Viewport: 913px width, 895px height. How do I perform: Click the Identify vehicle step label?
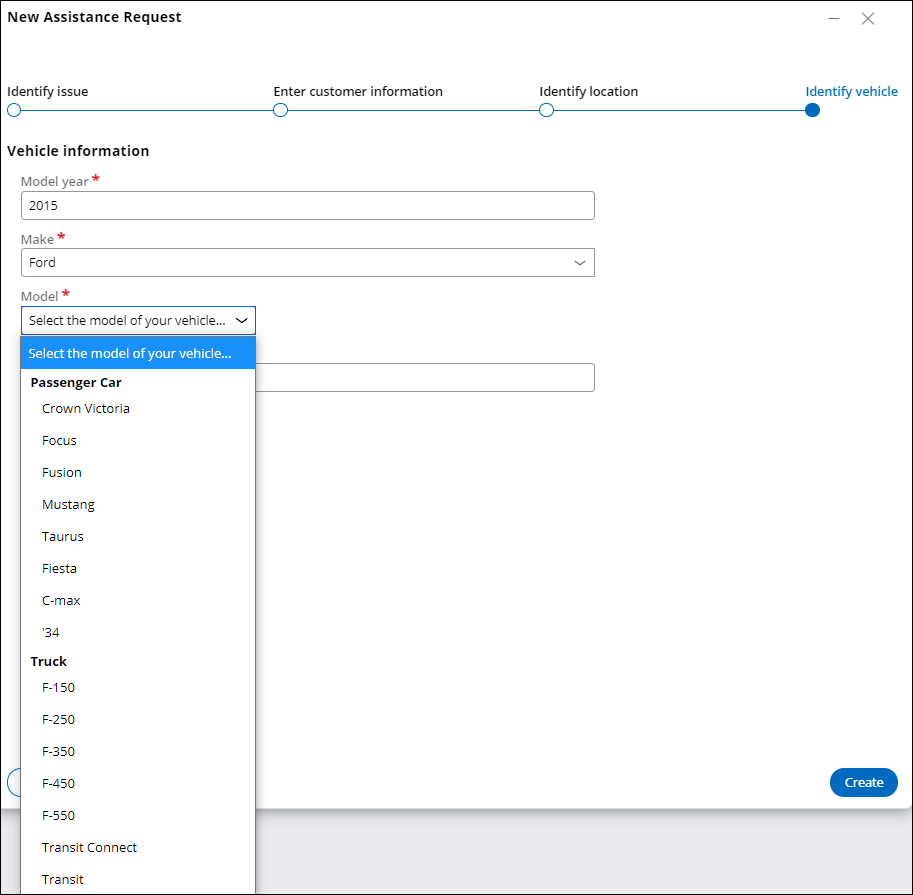pos(851,91)
